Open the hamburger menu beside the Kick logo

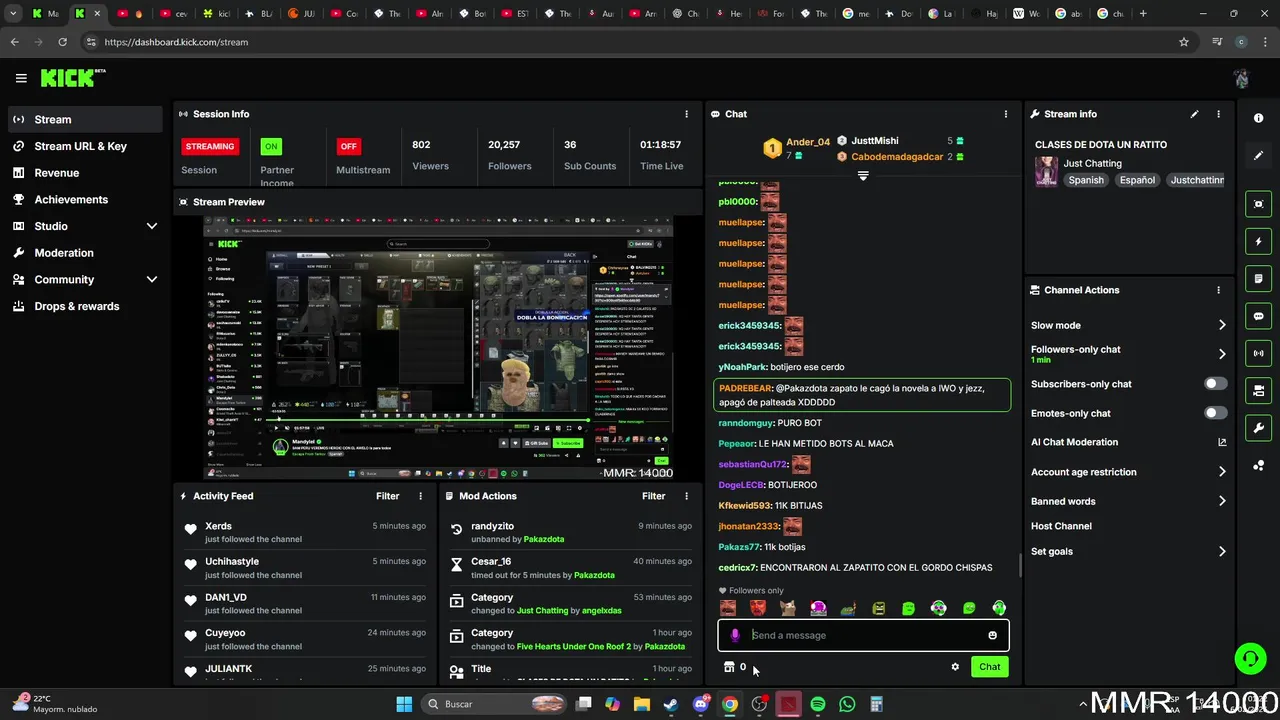(x=21, y=78)
